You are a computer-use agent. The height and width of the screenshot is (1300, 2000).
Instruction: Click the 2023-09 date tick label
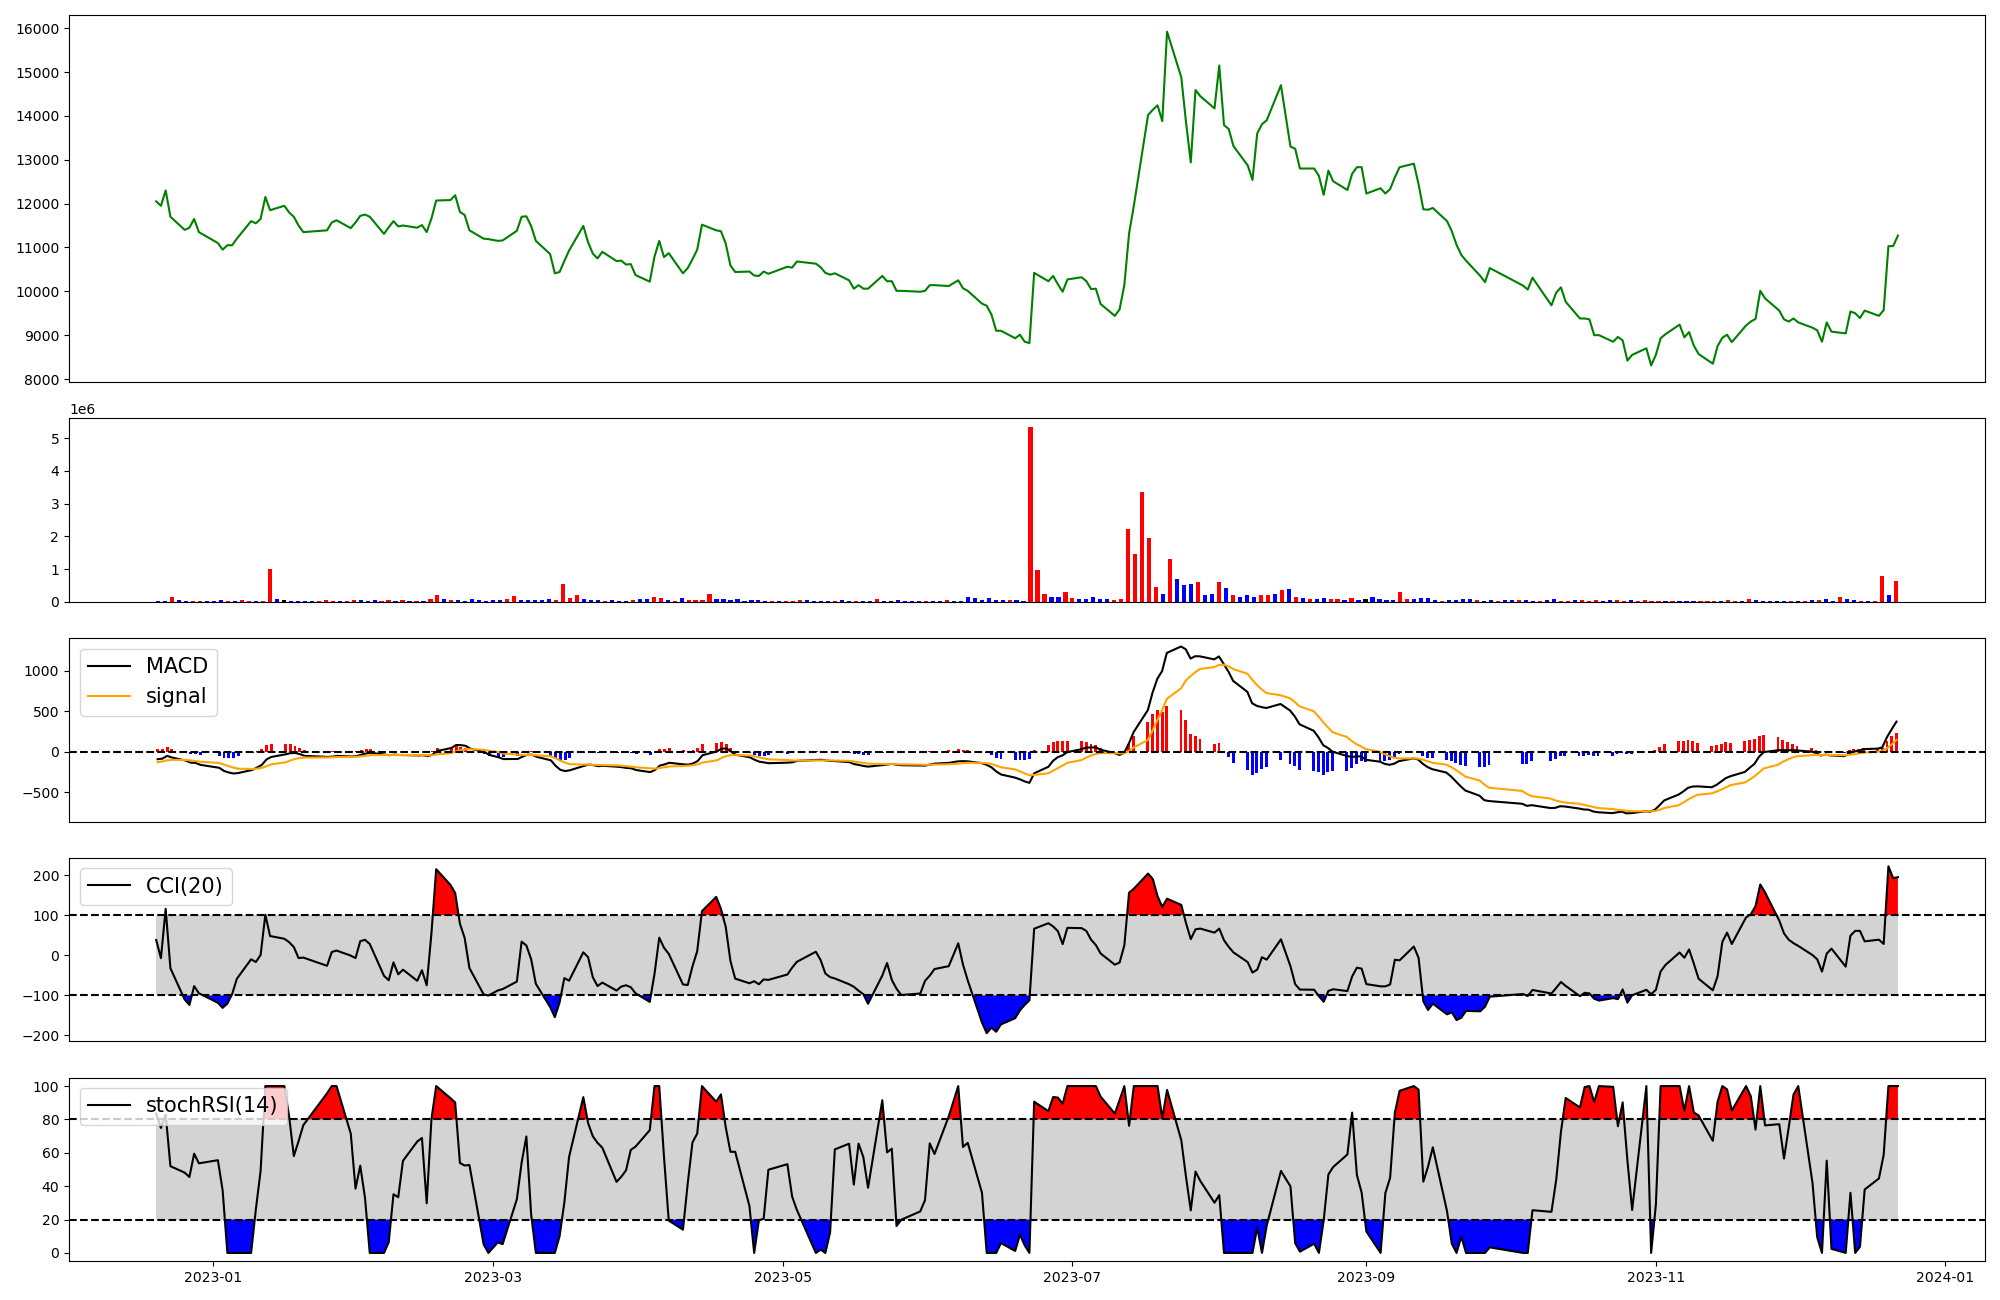[x=1365, y=1277]
